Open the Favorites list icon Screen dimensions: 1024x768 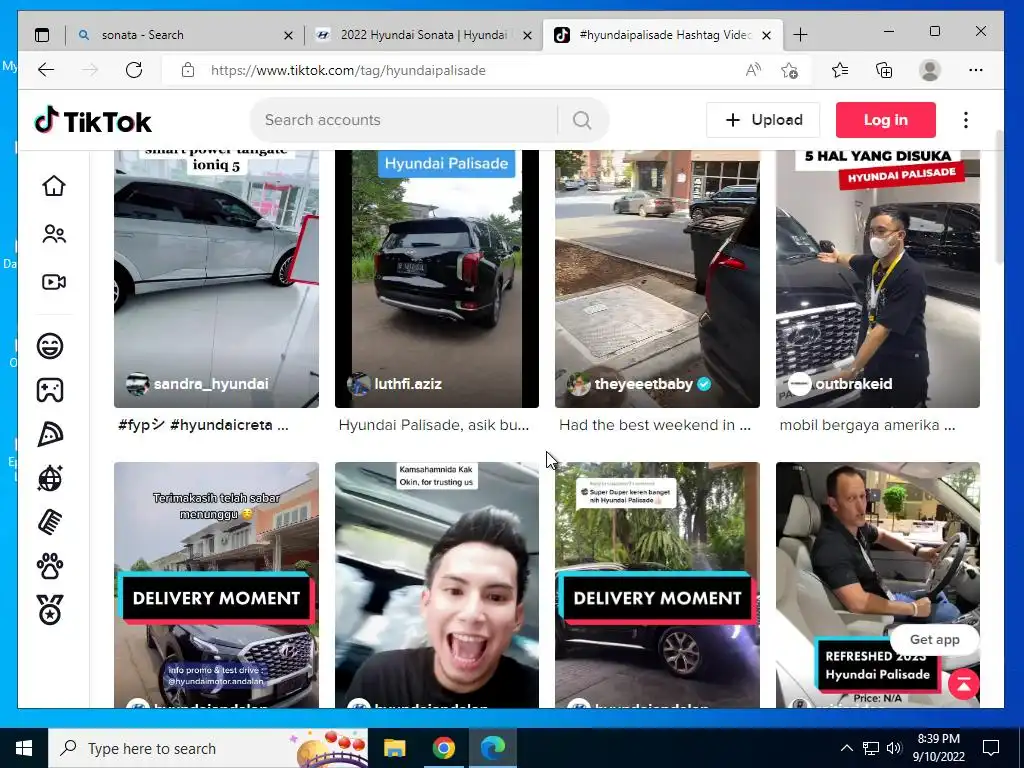(840, 70)
